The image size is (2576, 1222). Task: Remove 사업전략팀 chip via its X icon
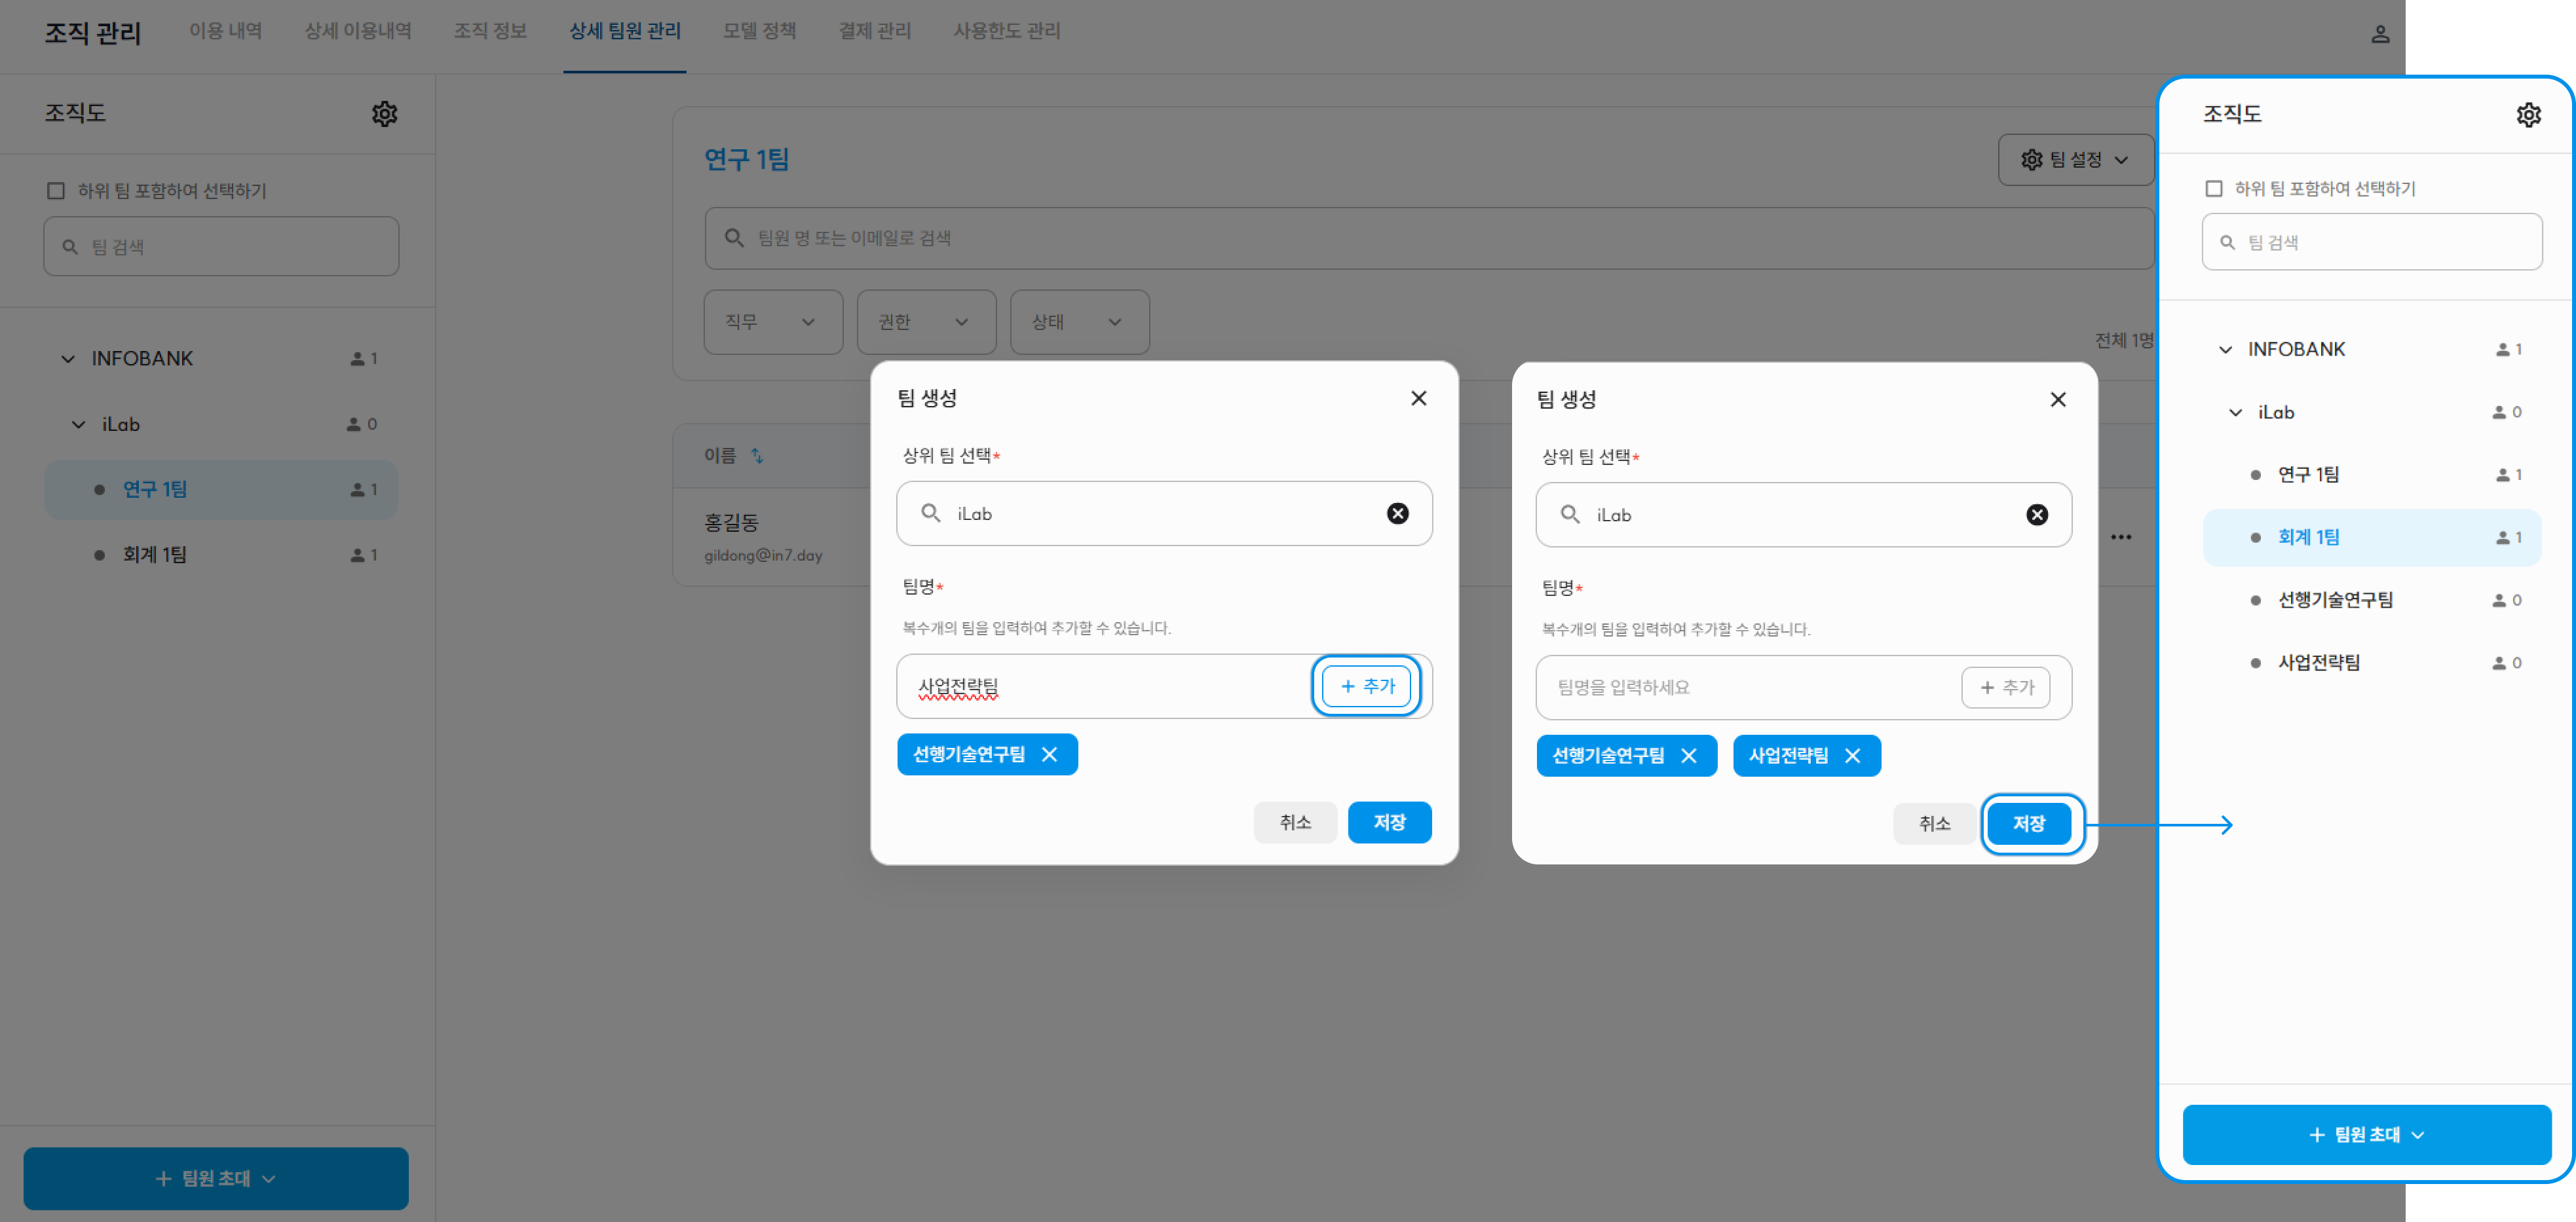(x=1852, y=756)
